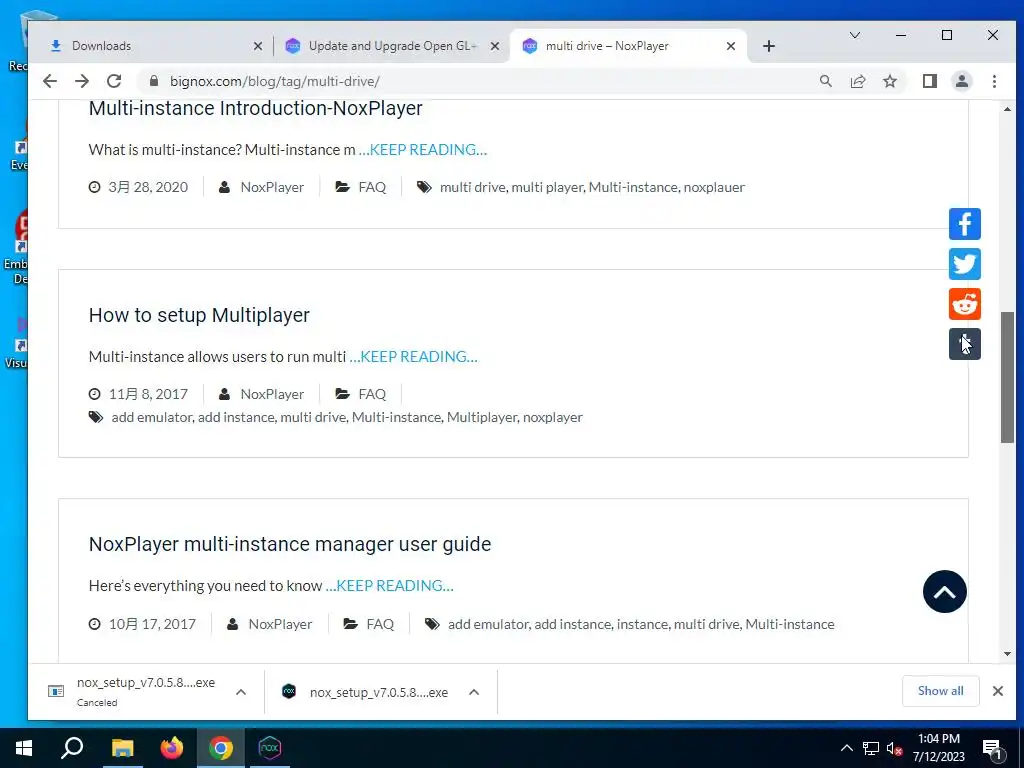Viewport: 1024px width, 768px height.
Task: Select the multi drive – NoxPlayer tab
Action: [x=627, y=46]
